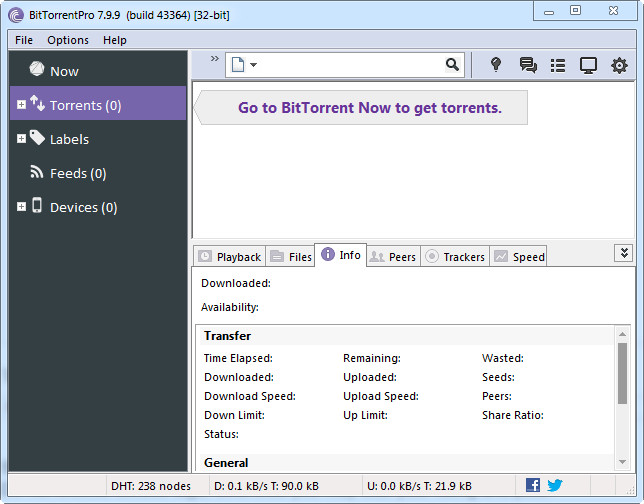Click the search magnifier icon

(x=452, y=65)
